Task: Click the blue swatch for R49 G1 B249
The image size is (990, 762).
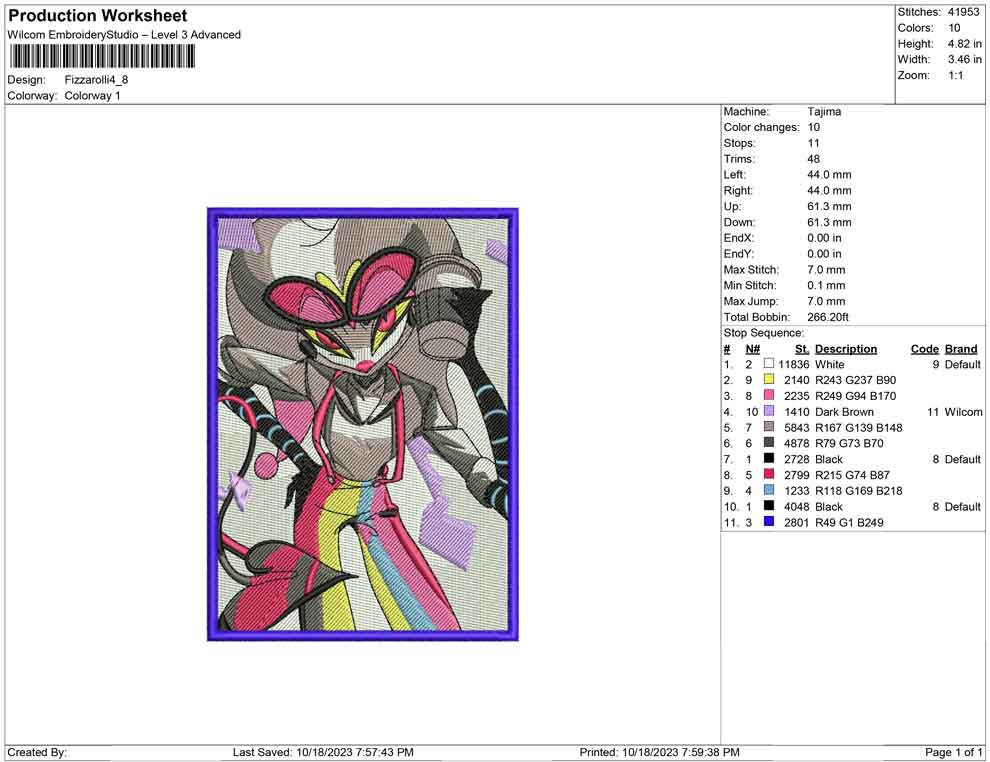Action: (768, 521)
